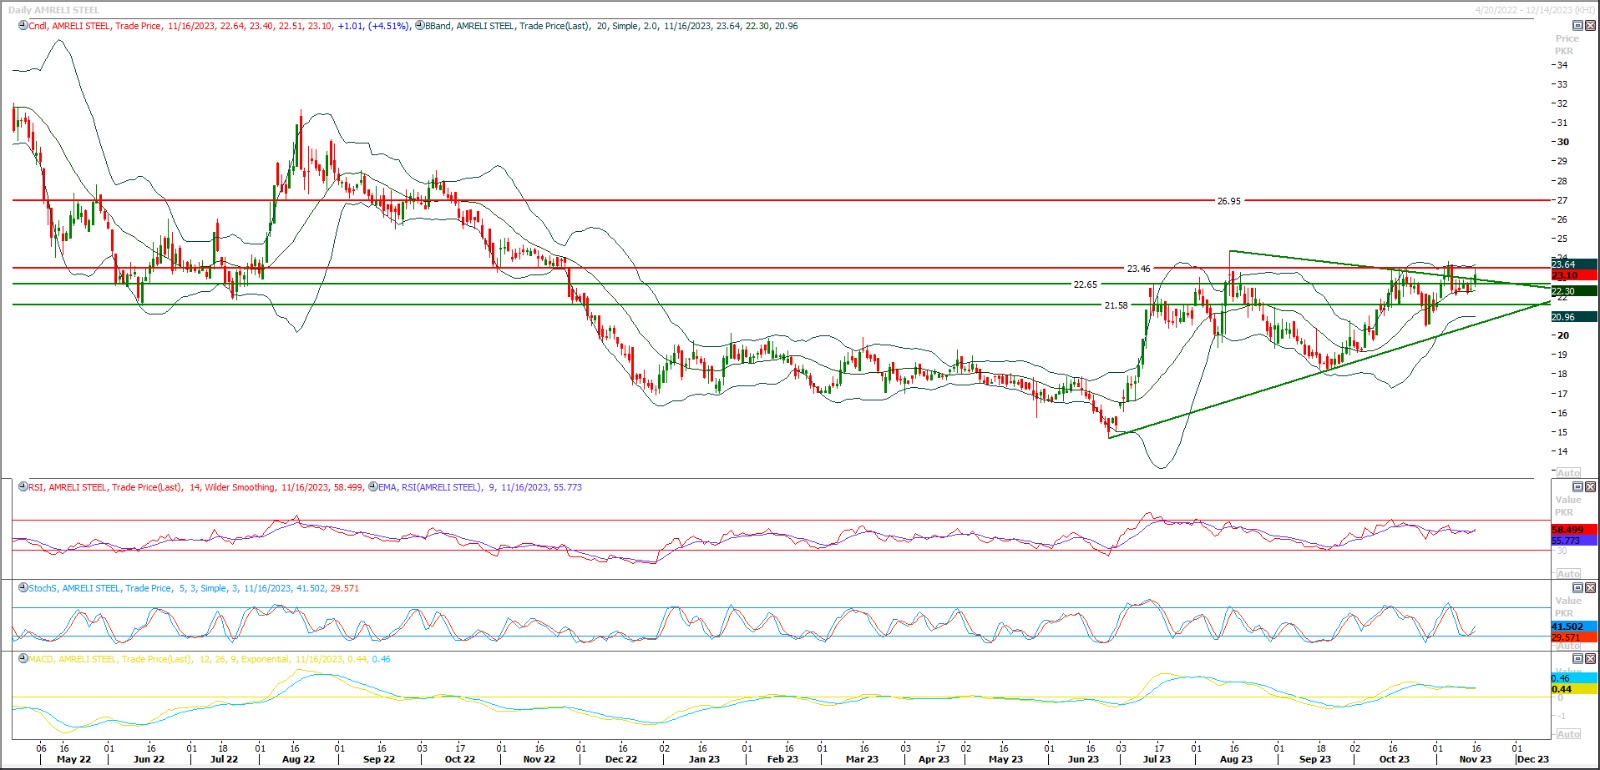1600x770 pixels.
Task: Click the blue 0.46 MACD value tag
Action: click(x=1574, y=678)
